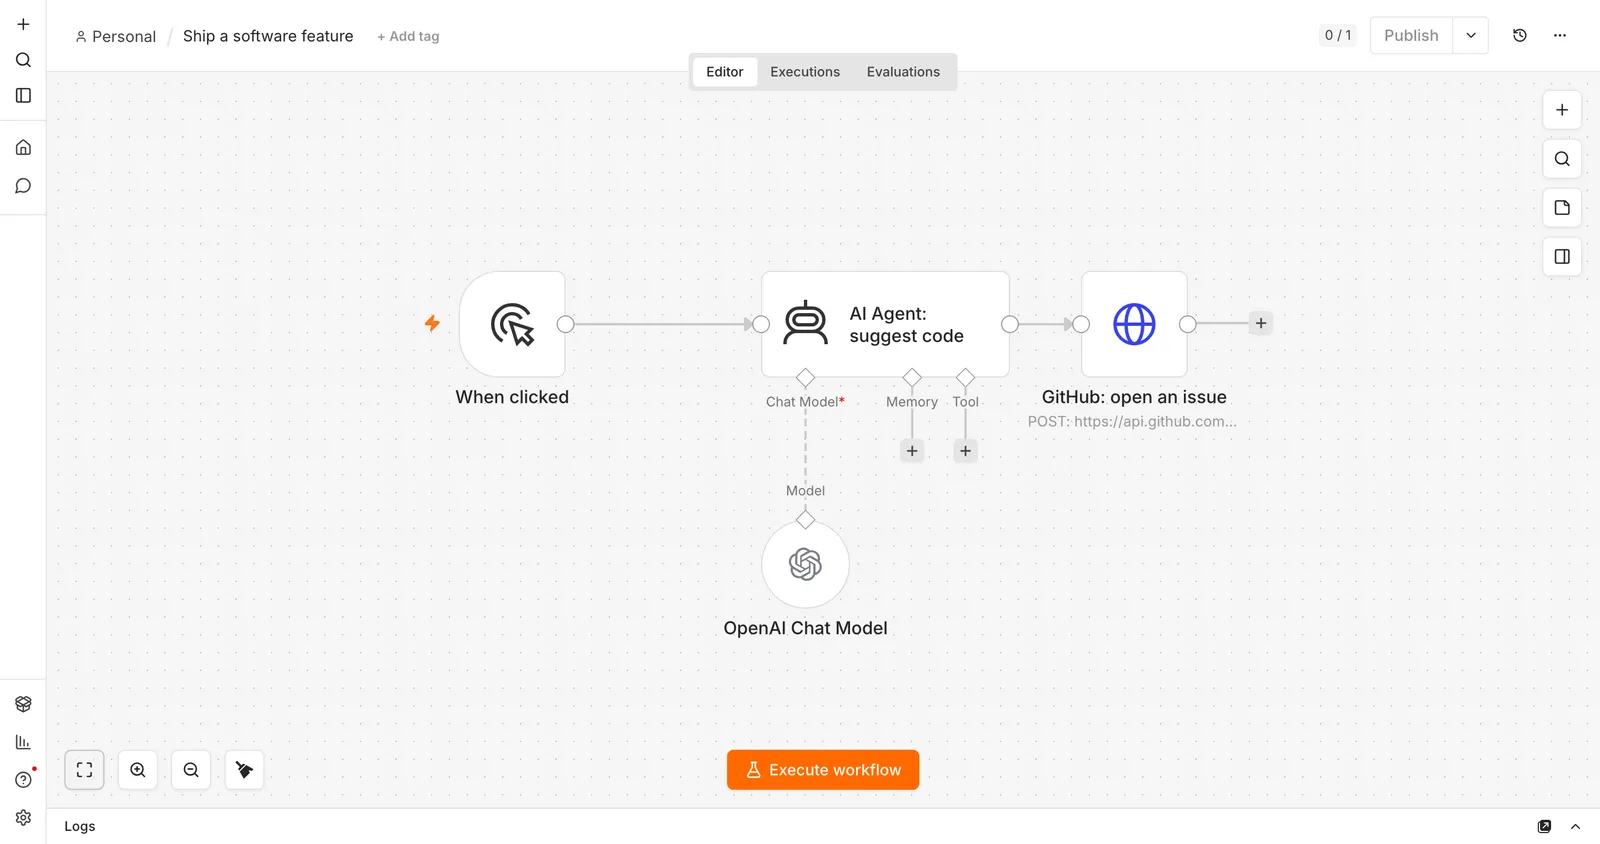Toggle the side panel icon on the canvas

pos(1562,257)
